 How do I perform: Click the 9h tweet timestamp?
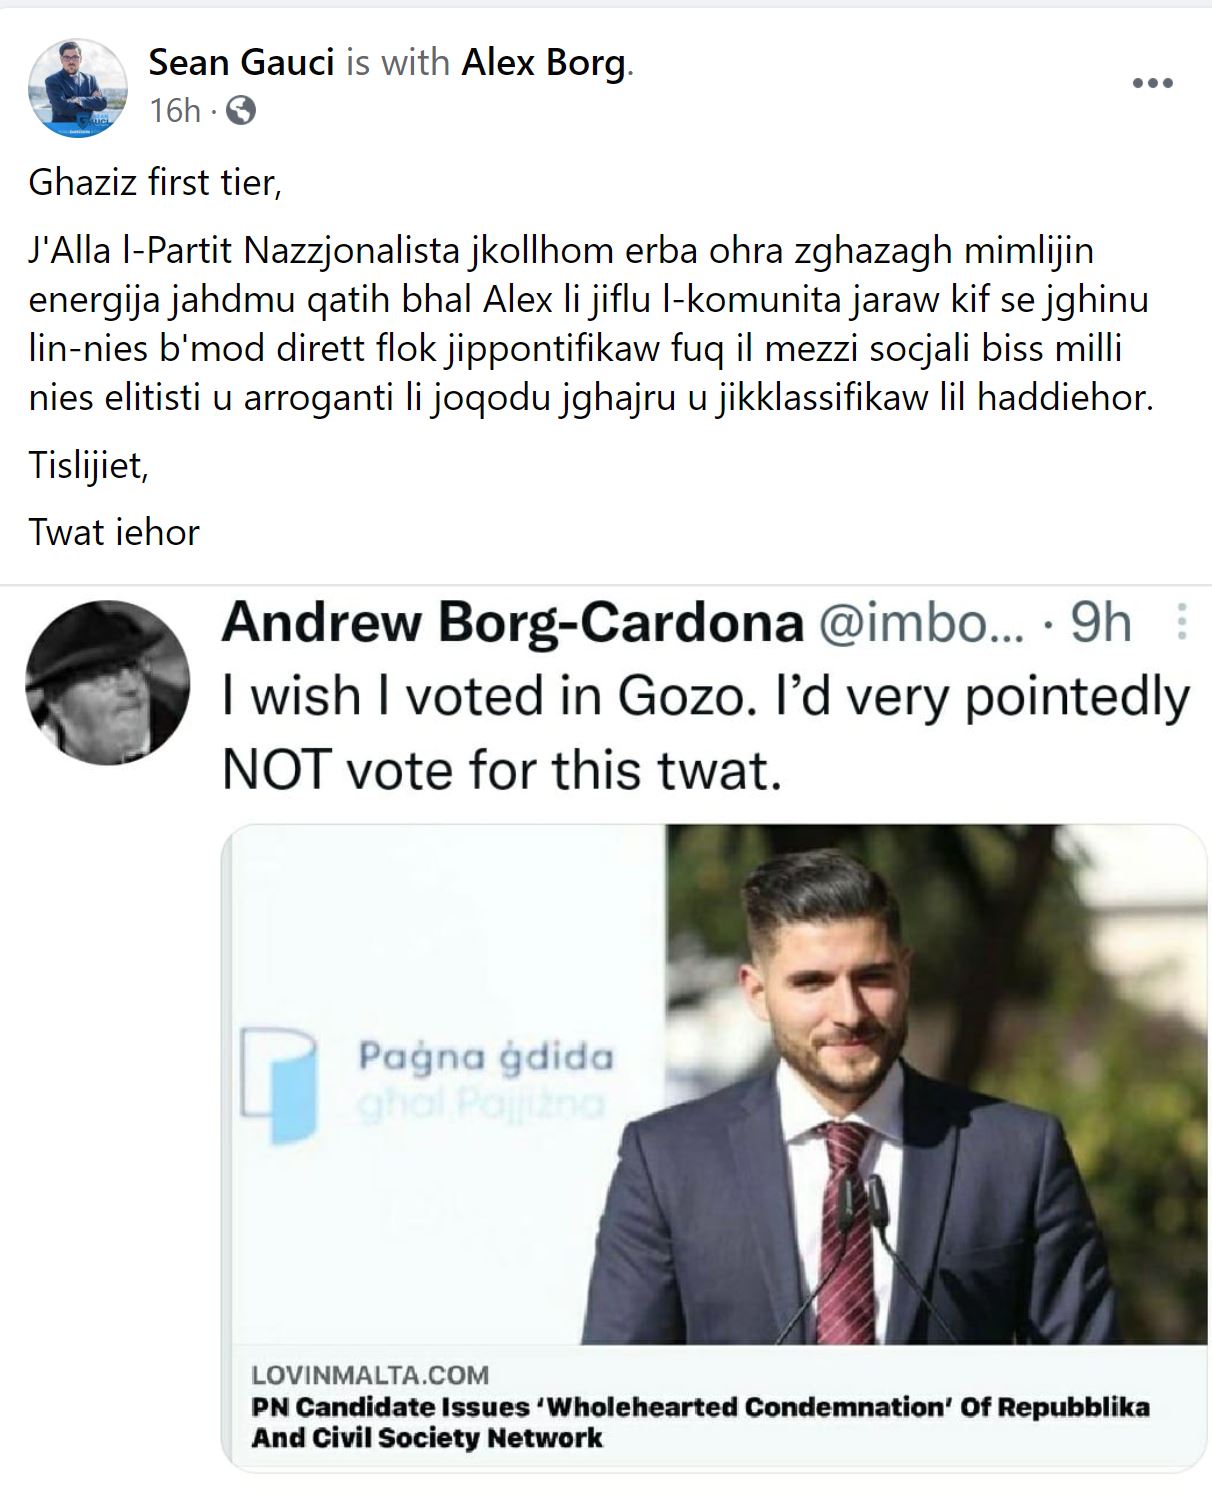coord(1104,626)
